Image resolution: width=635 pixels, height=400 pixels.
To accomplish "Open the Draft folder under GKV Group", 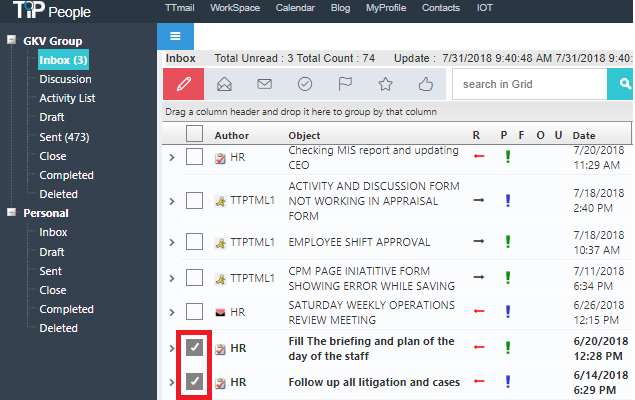I will [52, 117].
